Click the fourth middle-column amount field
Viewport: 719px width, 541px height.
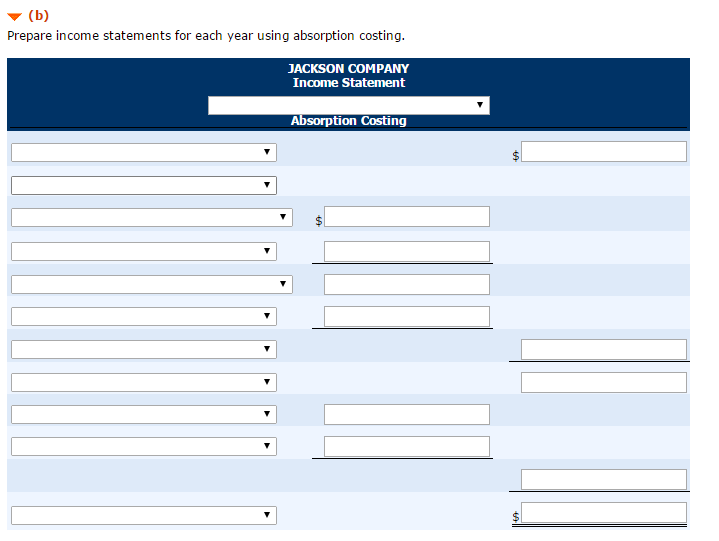pyautogui.click(x=406, y=316)
